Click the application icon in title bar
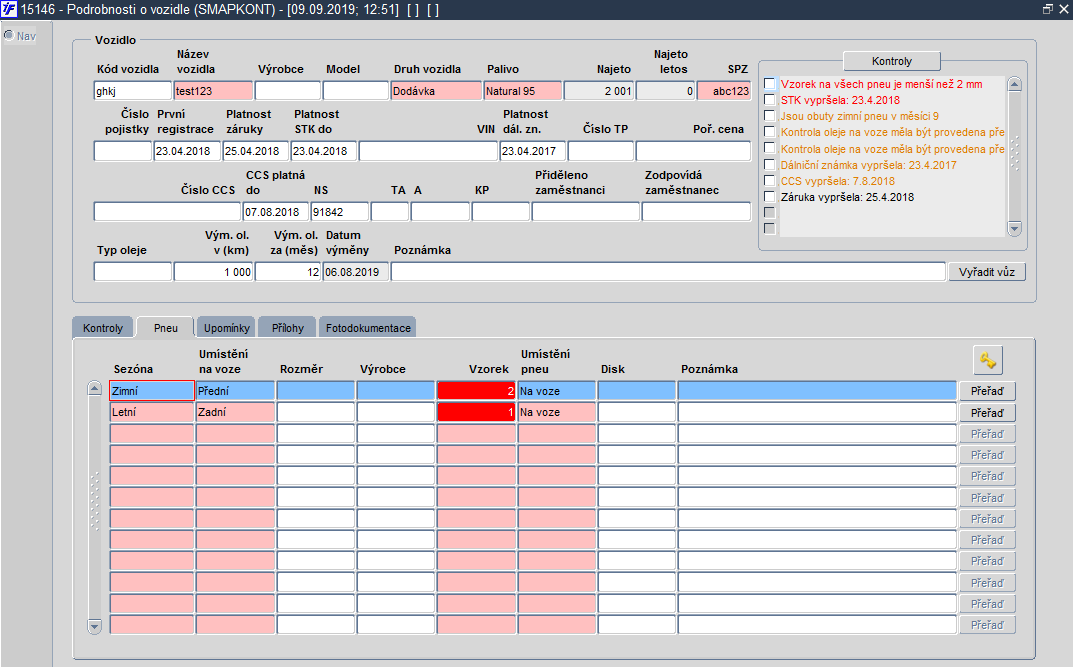Image resolution: width=1073 pixels, height=667 pixels. tap(9, 10)
